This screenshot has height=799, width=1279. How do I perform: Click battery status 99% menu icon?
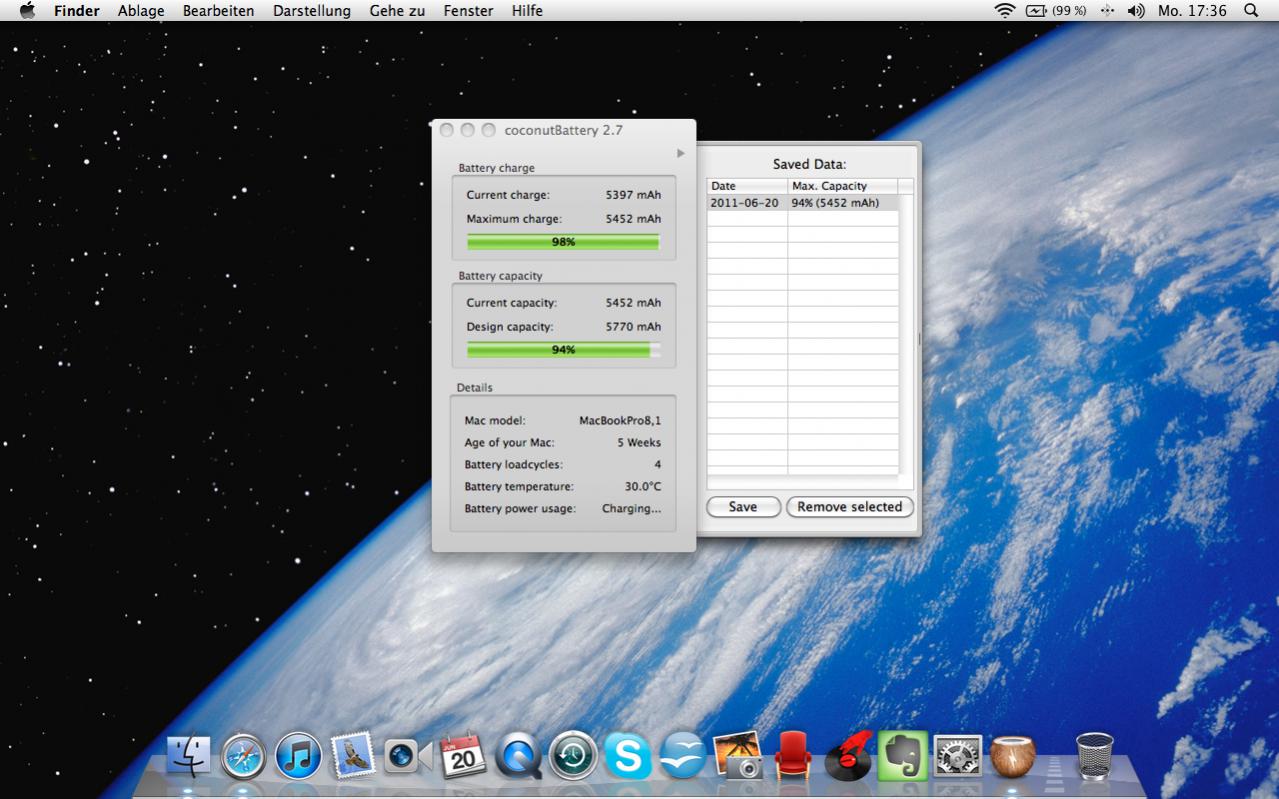pyautogui.click(x=1056, y=11)
